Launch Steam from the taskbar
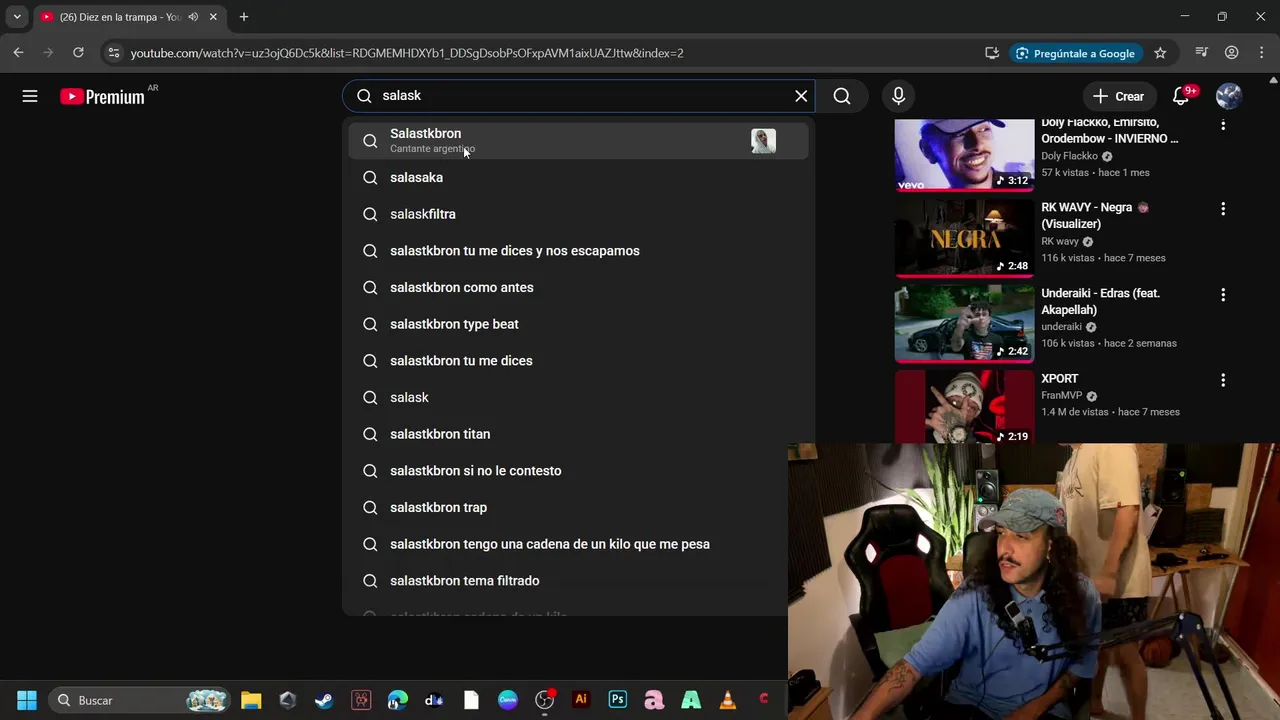 coord(324,700)
